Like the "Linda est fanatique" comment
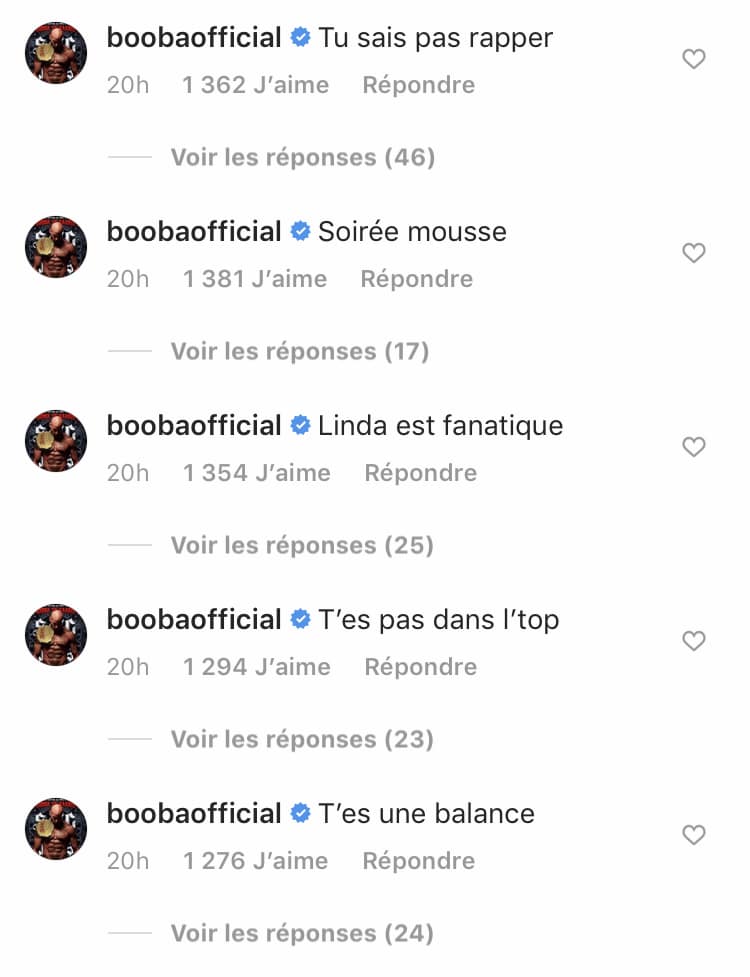The height and width of the screenshot is (977, 750). coord(693,447)
